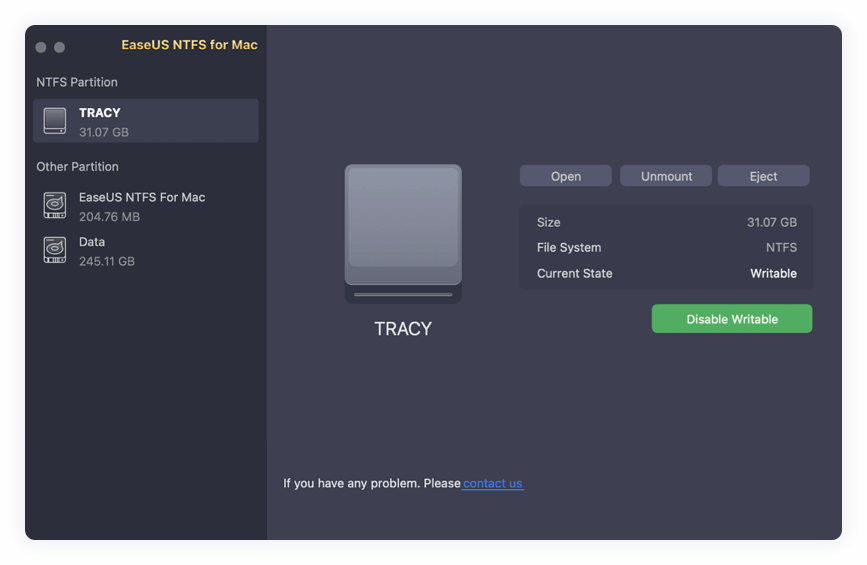Click the 245.11 GB size text

click(x=107, y=261)
